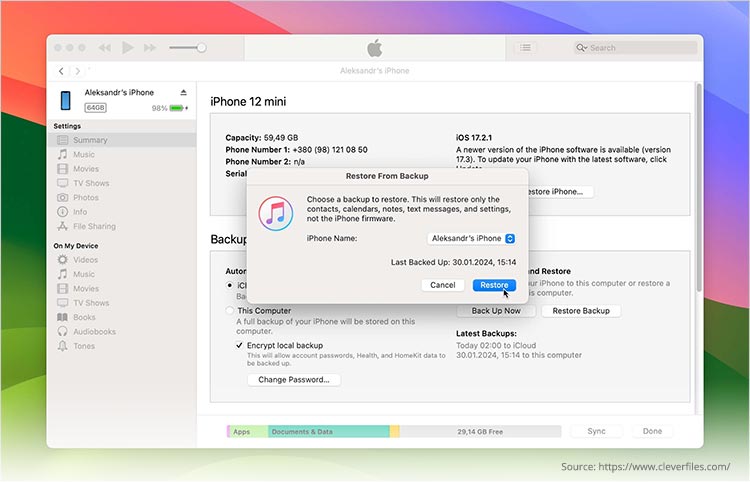Eject Aleksandr's iPhone
The image size is (750, 482).
pyautogui.click(x=183, y=92)
